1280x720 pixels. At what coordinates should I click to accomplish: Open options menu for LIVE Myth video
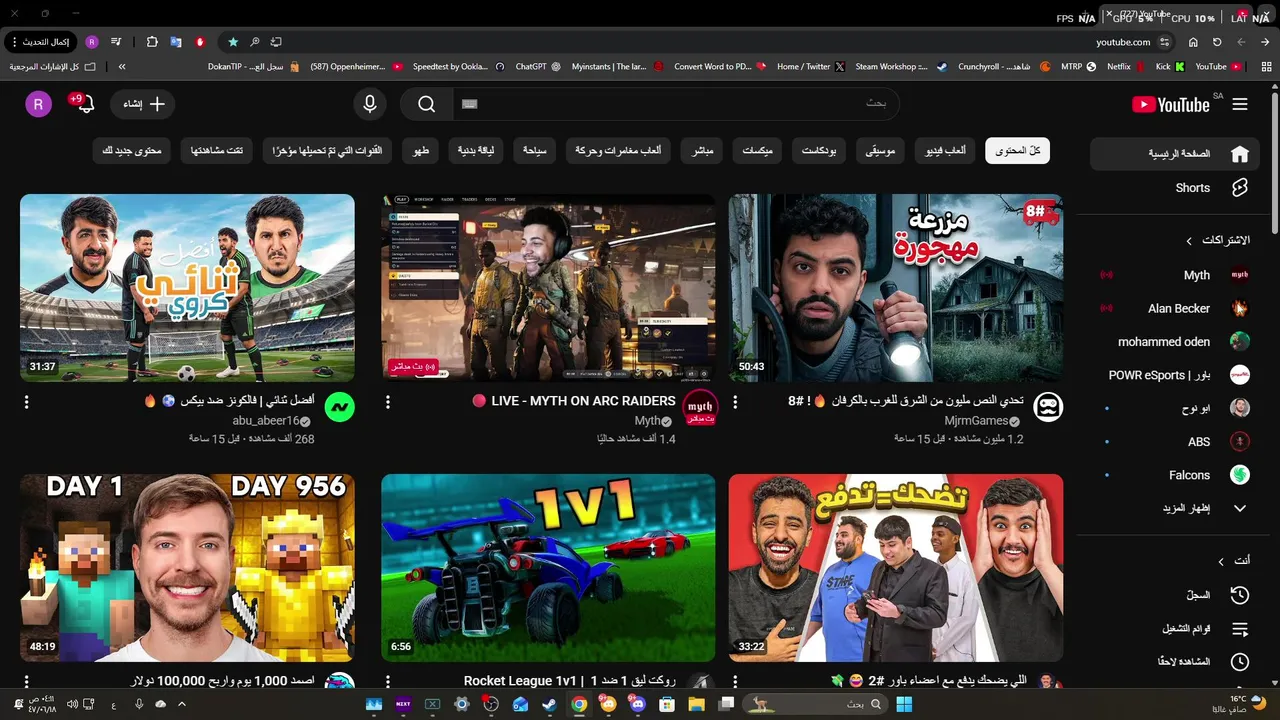(388, 402)
